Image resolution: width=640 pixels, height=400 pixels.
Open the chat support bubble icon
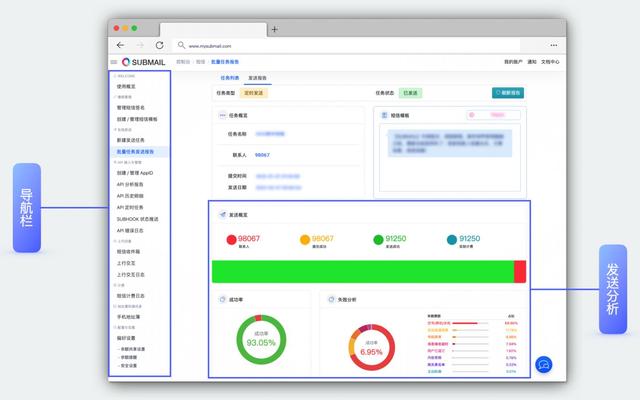(544, 365)
